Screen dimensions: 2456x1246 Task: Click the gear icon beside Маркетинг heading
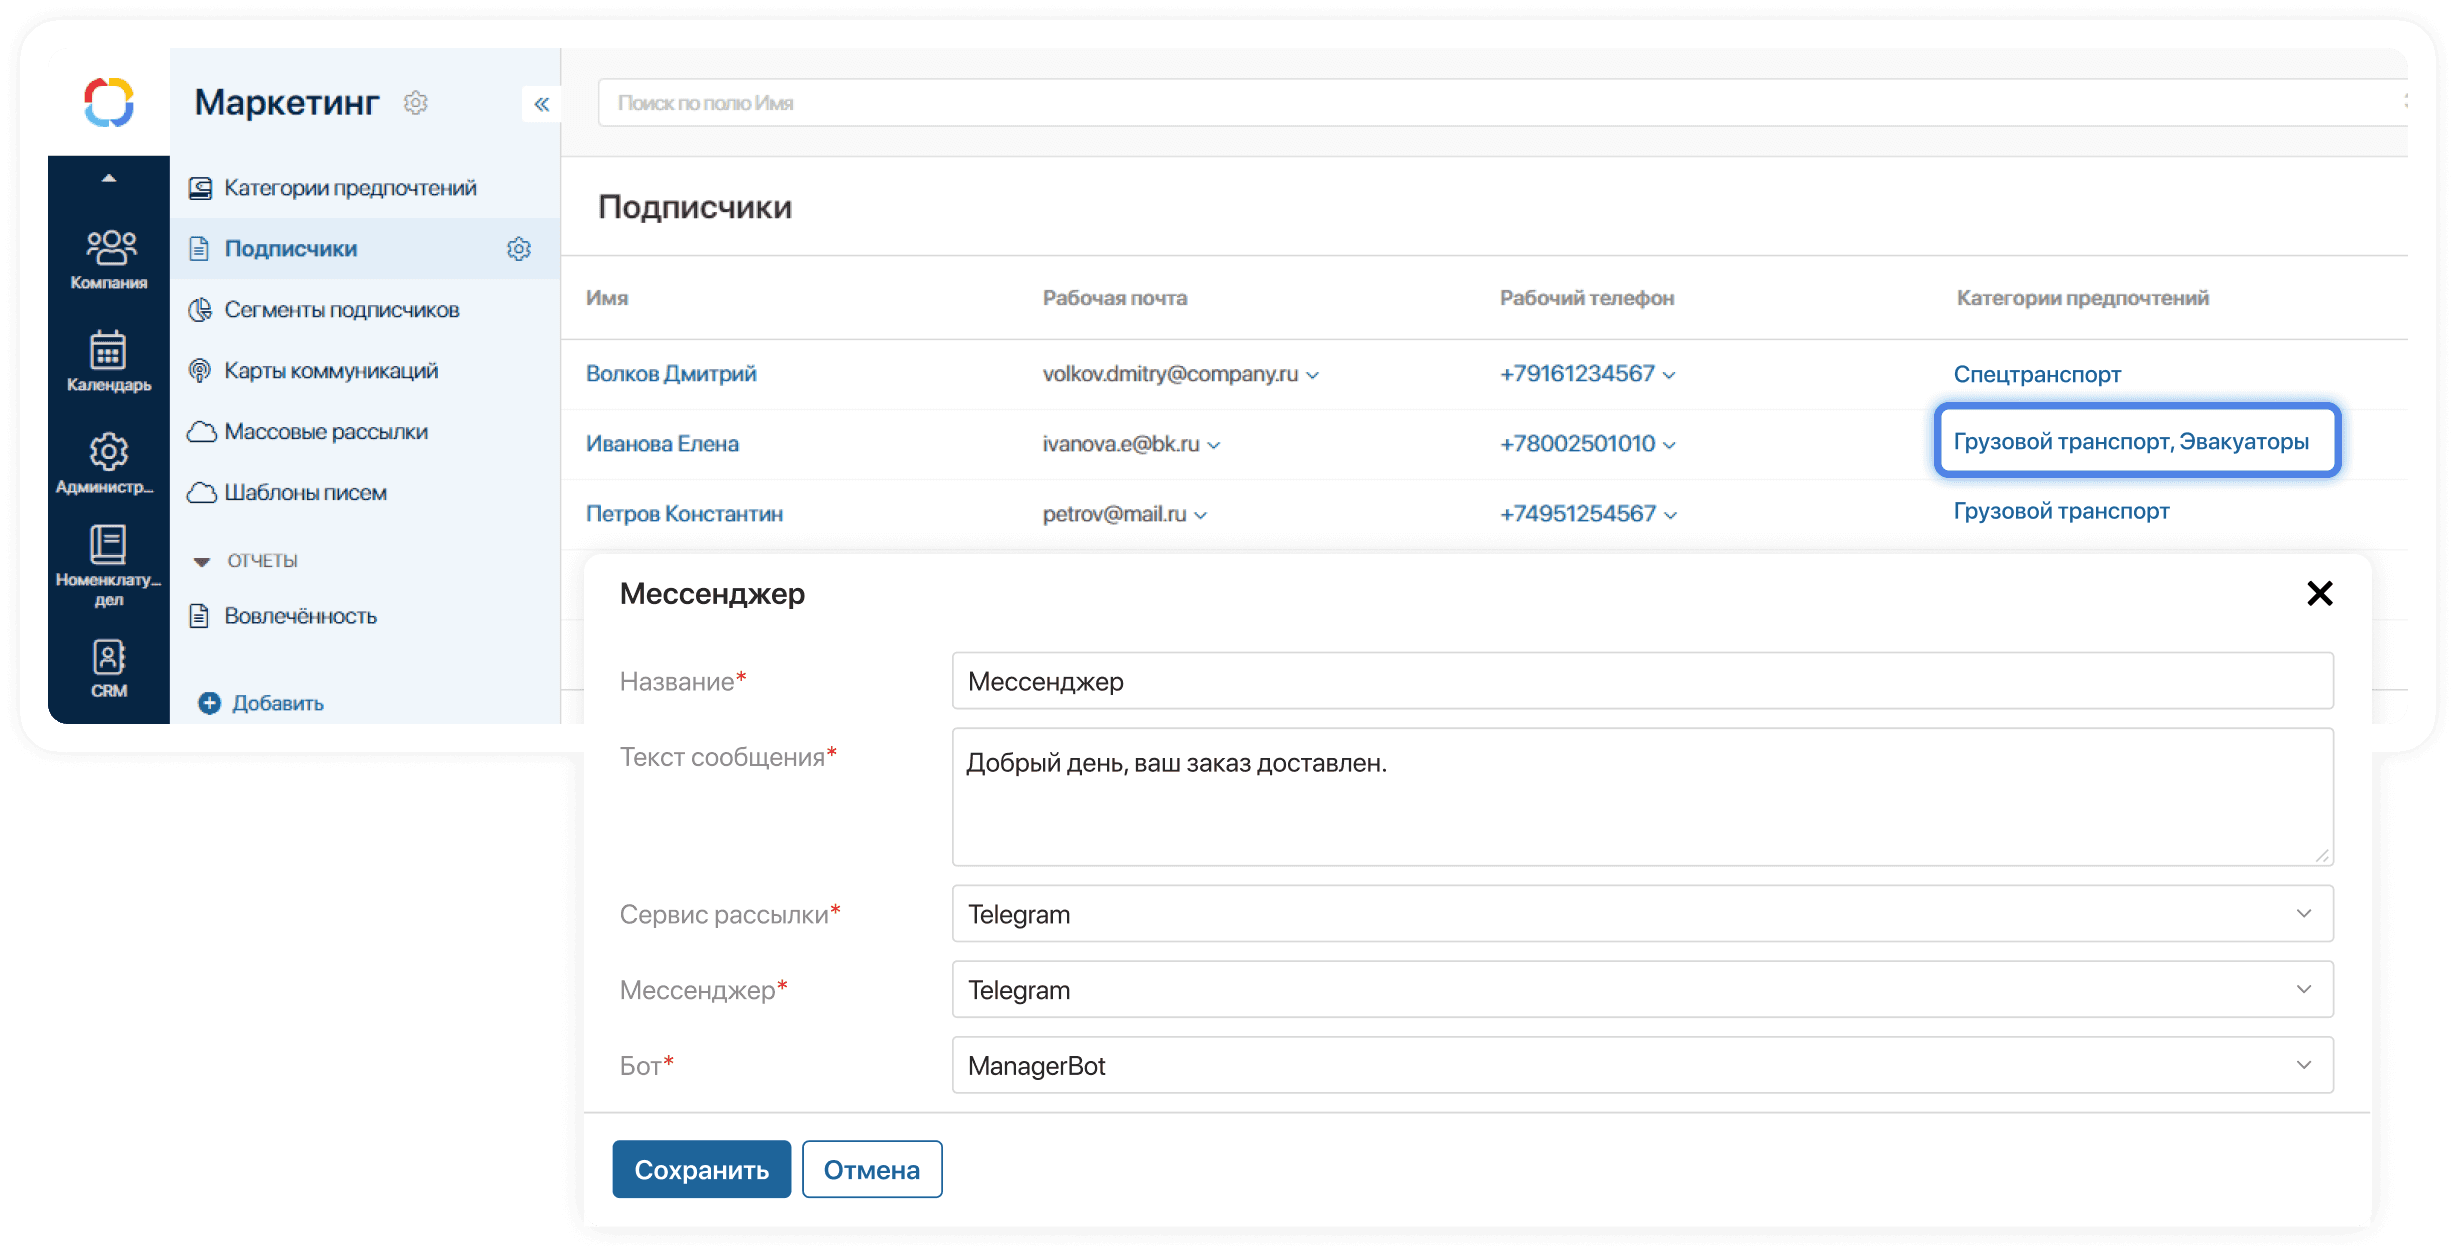(x=416, y=103)
